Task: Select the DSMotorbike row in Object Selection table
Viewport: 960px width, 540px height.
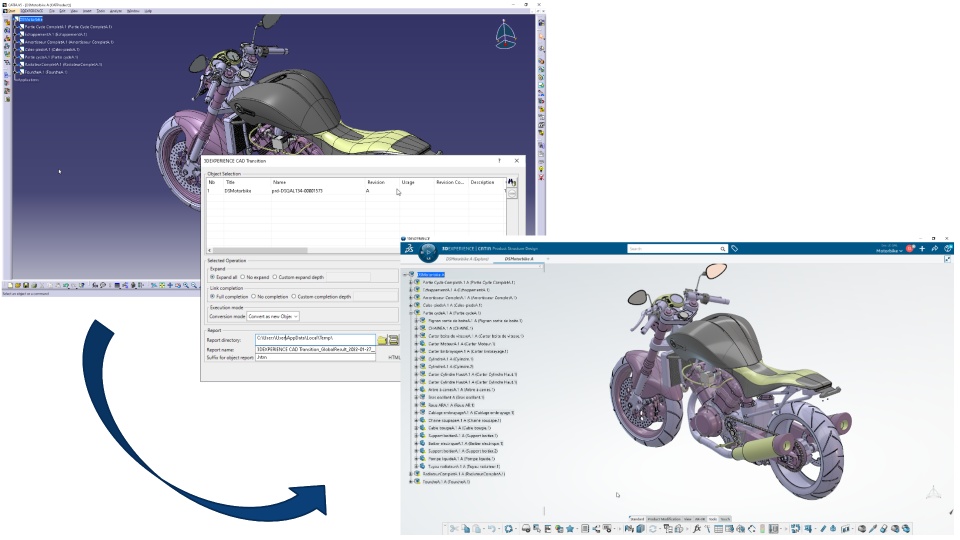Action: [x=356, y=191]
